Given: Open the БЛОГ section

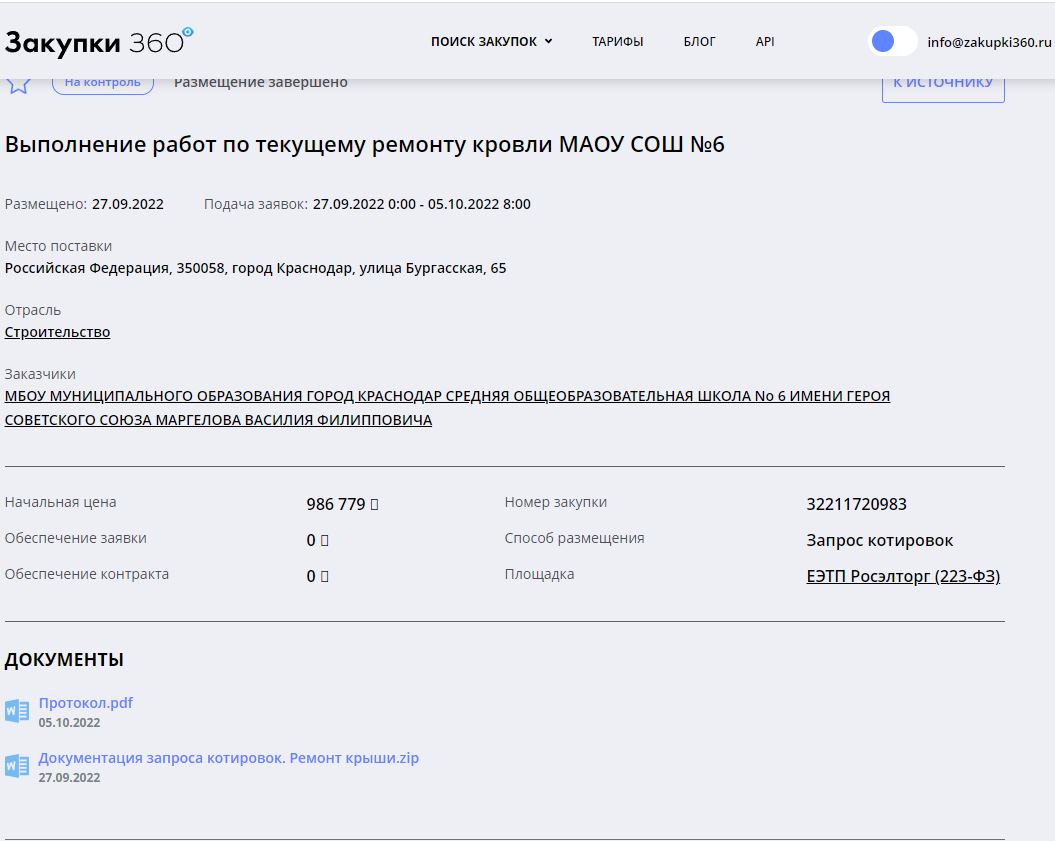Looking at the screenshot, I should pyautogui.click(x=699, y=42).
